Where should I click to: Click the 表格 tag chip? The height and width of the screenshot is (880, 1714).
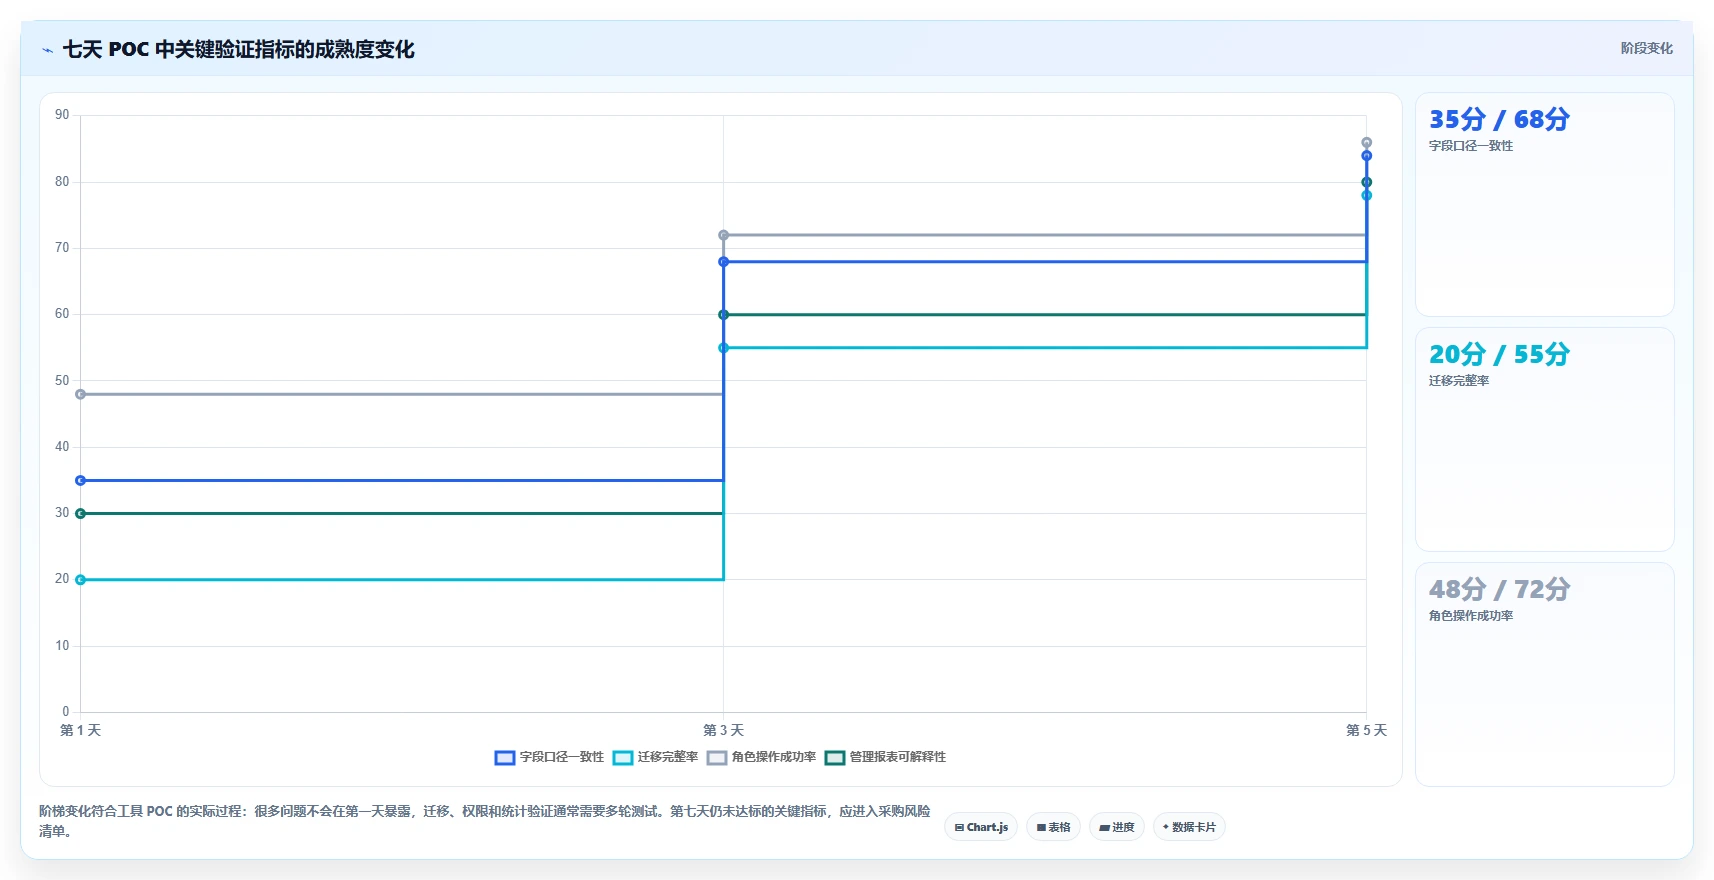click(1053, 827)
